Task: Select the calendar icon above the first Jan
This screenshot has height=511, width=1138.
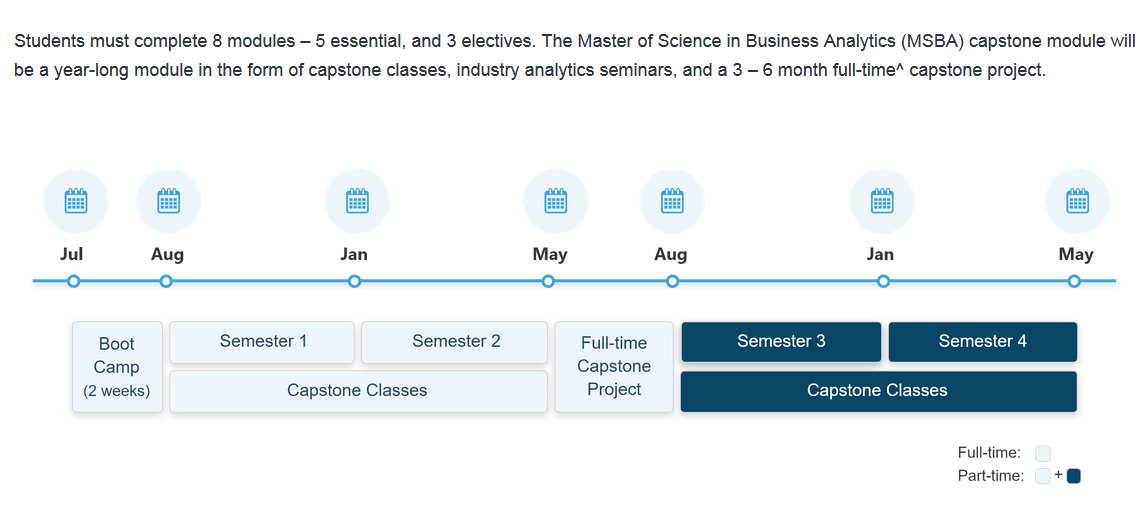Action: [357, 201]
